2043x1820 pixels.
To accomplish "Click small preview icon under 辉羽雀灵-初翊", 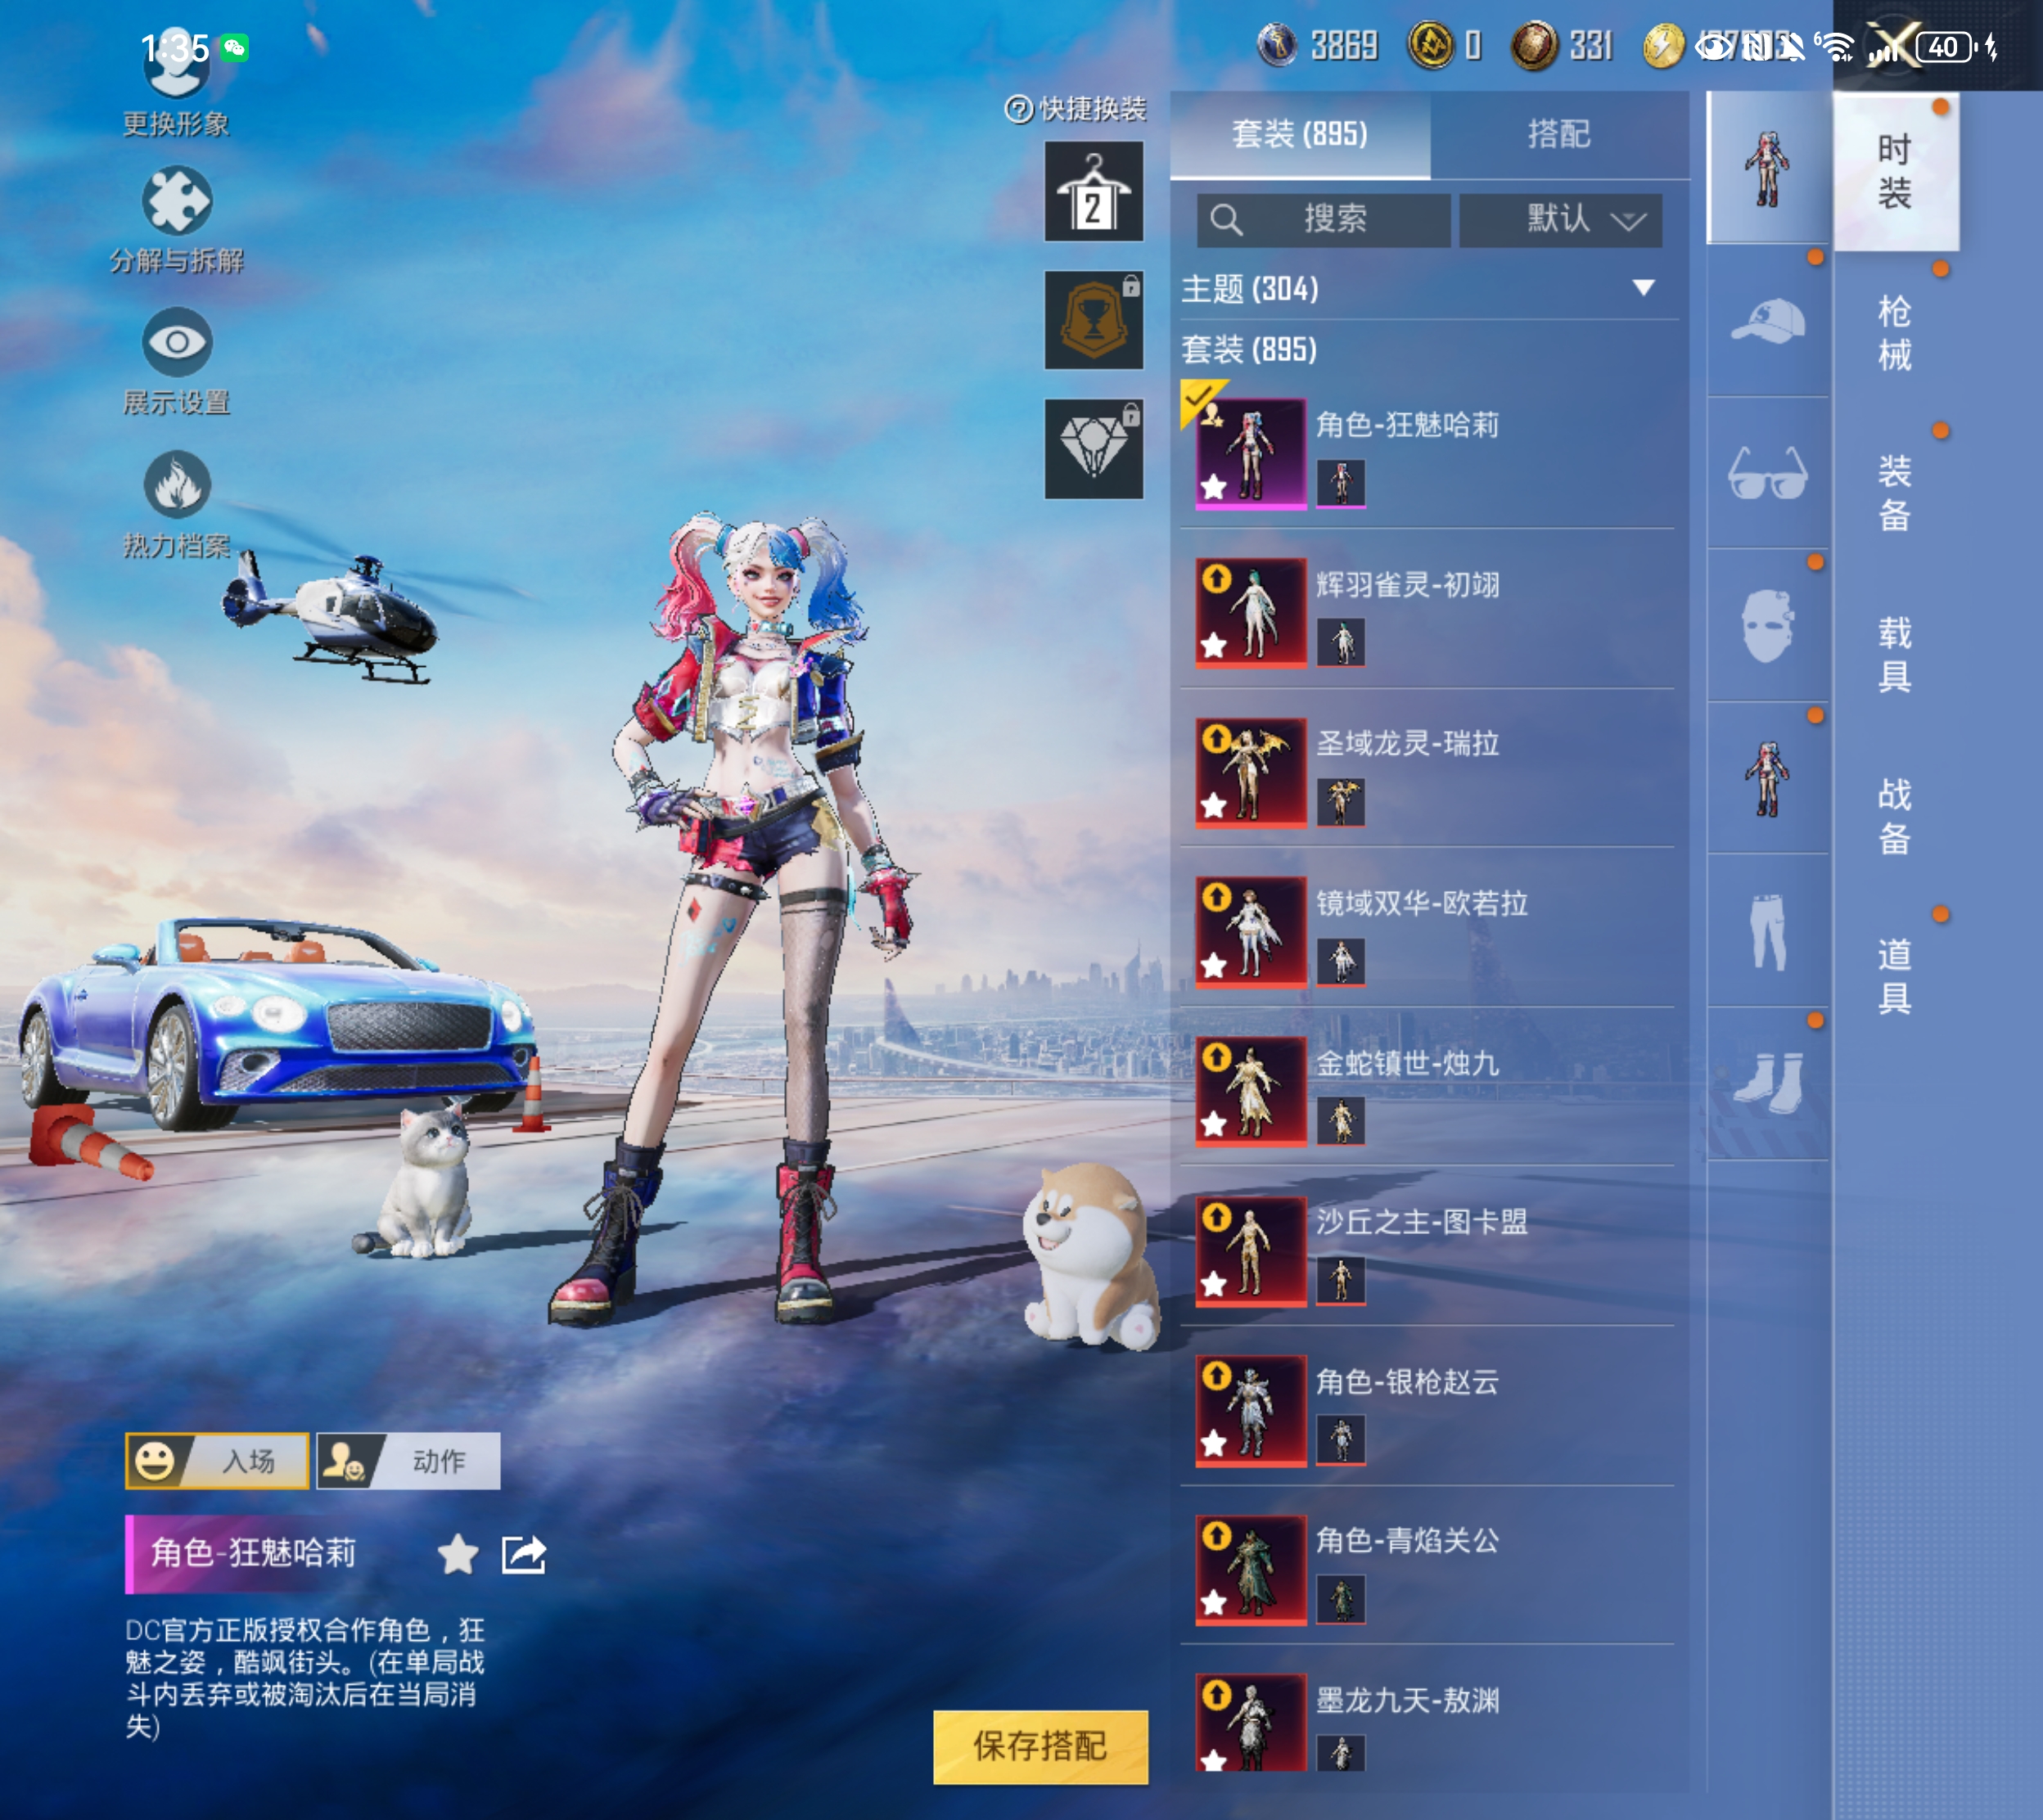I will point(1341,642).
